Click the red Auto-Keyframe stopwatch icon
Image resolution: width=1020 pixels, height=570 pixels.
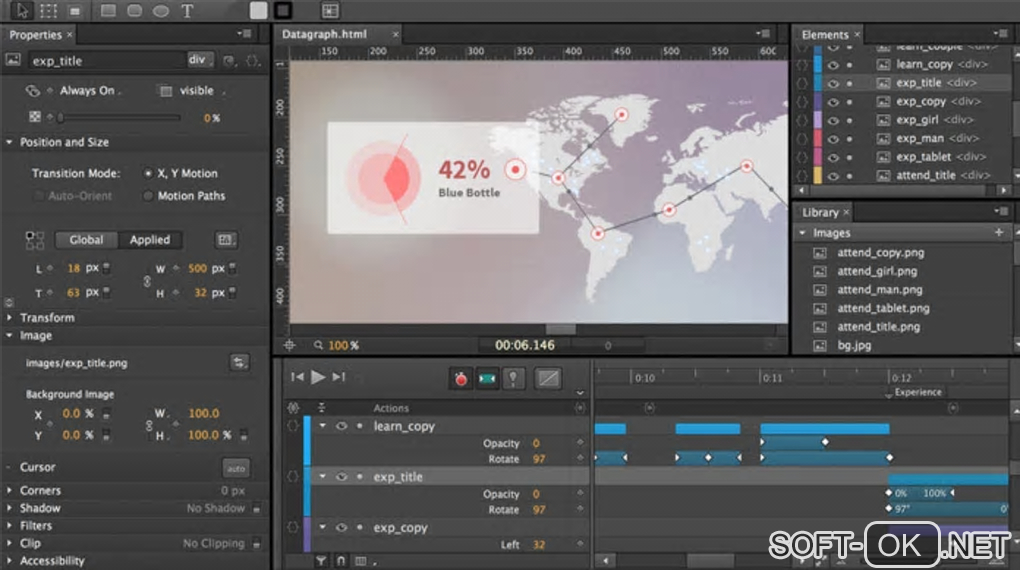coord(460,379)
